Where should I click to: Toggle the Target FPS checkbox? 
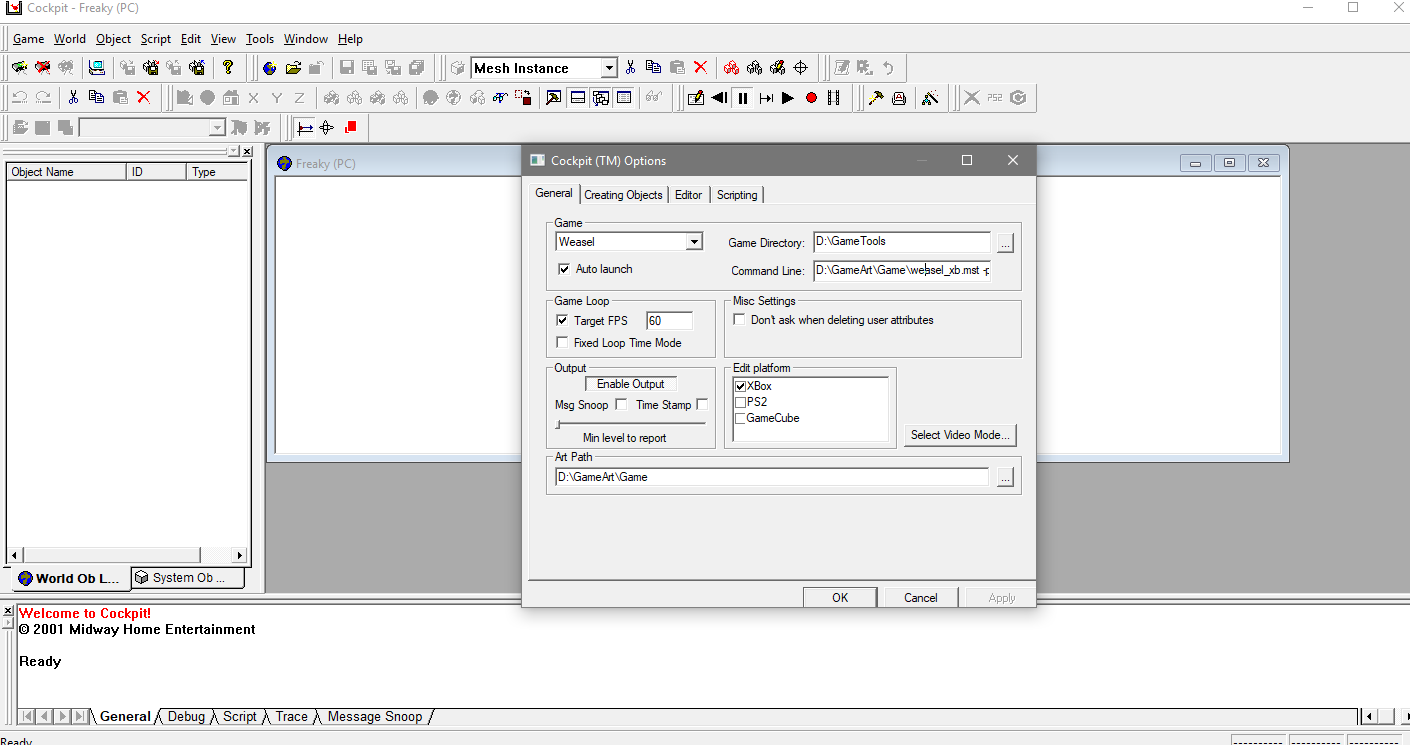[x=562, y=321]
